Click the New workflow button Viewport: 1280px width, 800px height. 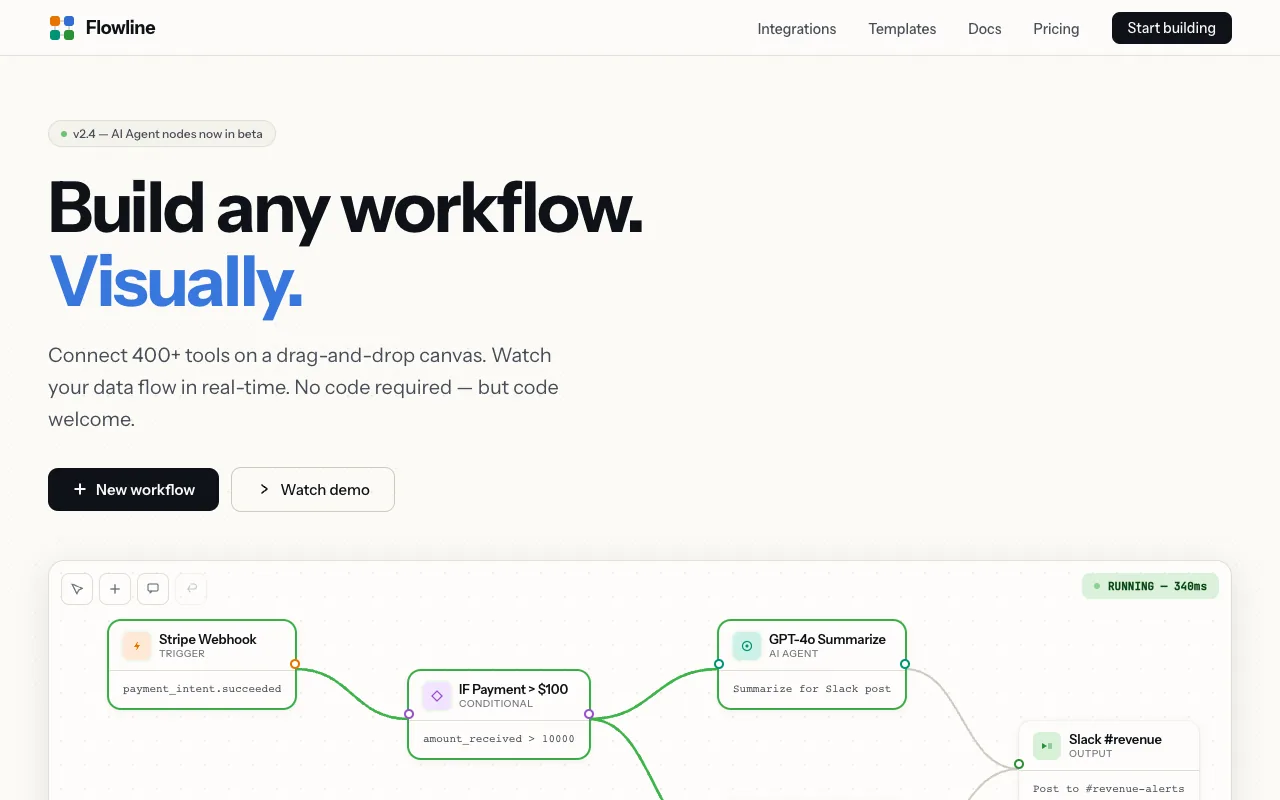(x=133, y=489)
